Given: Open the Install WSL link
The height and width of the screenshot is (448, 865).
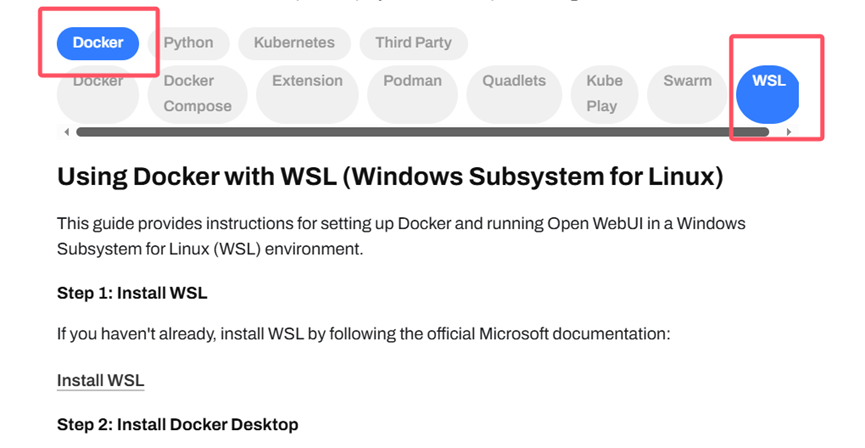Looking at the screenshot, I should 100,381.
